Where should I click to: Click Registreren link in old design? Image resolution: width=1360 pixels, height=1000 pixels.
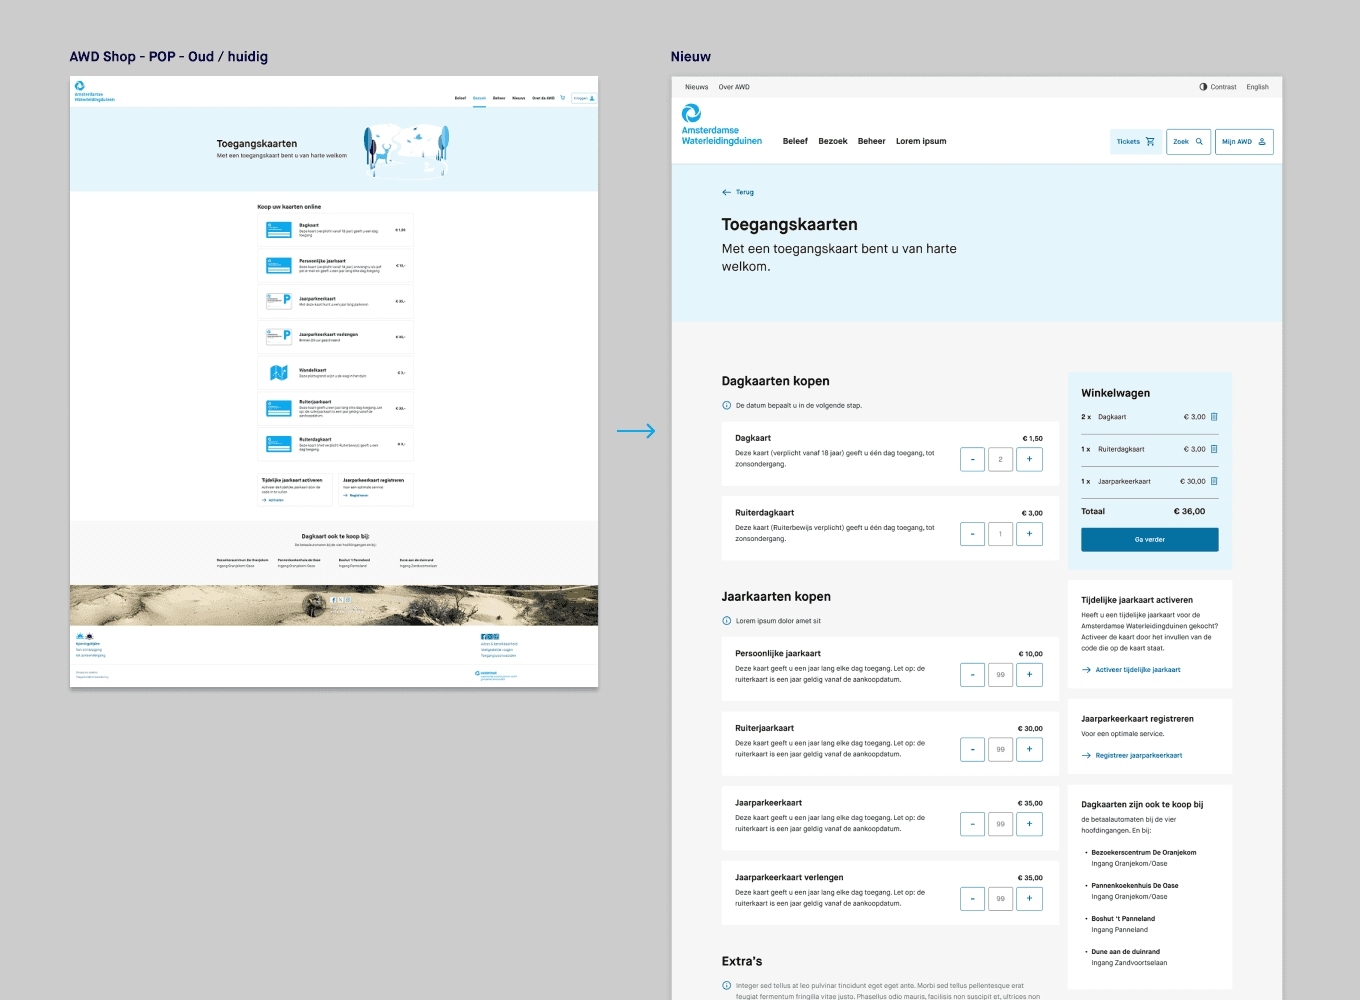coord(356,495)
